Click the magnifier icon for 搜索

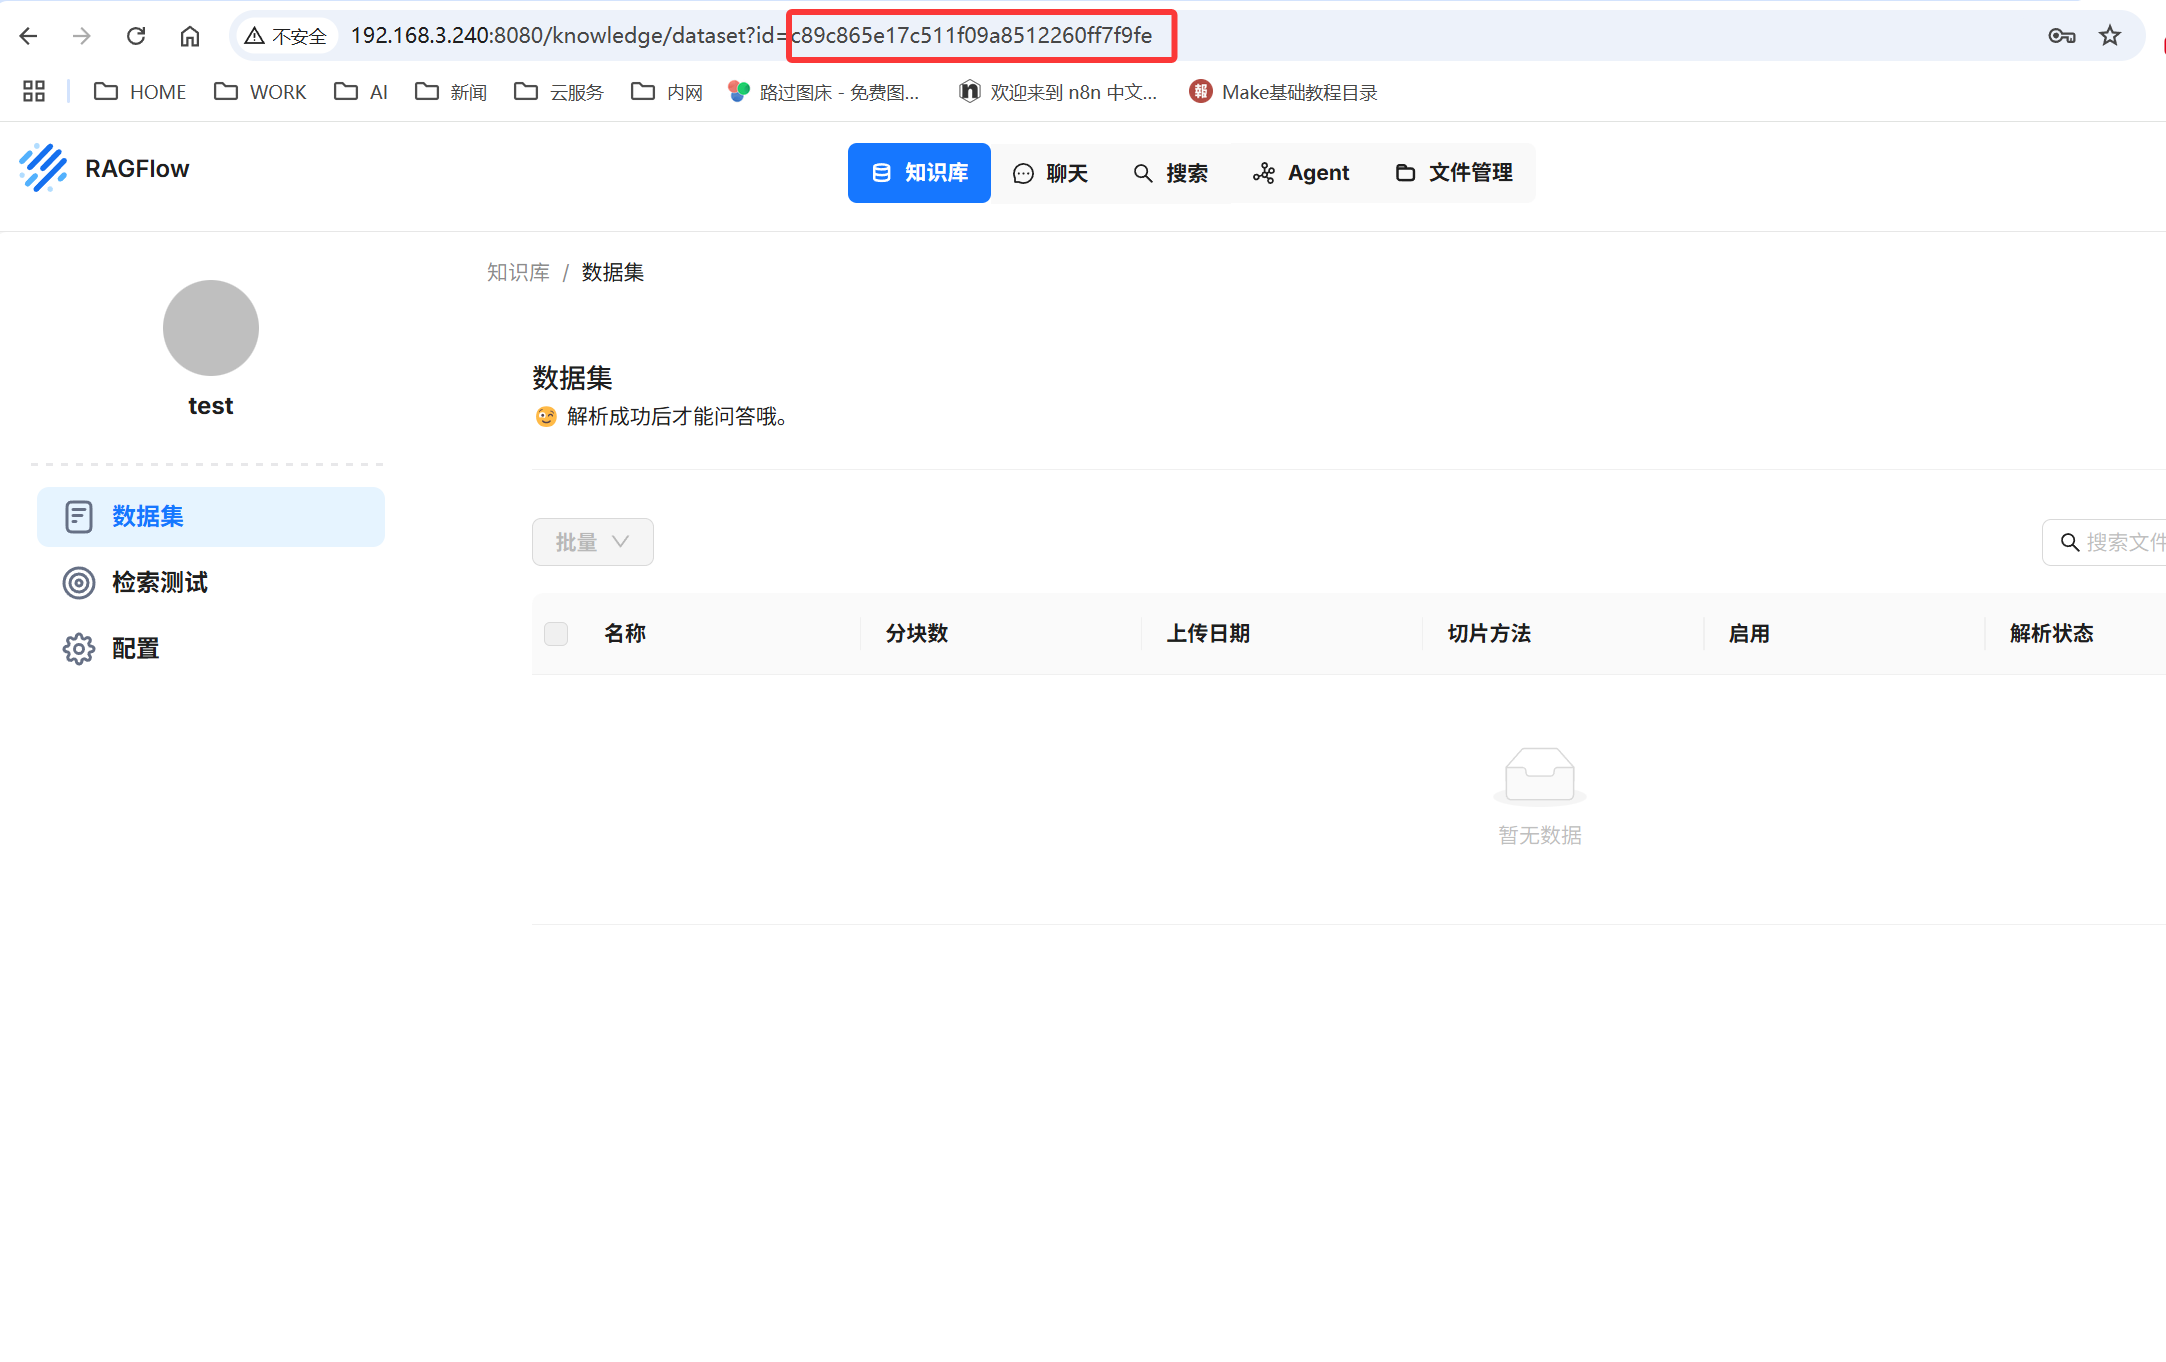point(1143,172)
